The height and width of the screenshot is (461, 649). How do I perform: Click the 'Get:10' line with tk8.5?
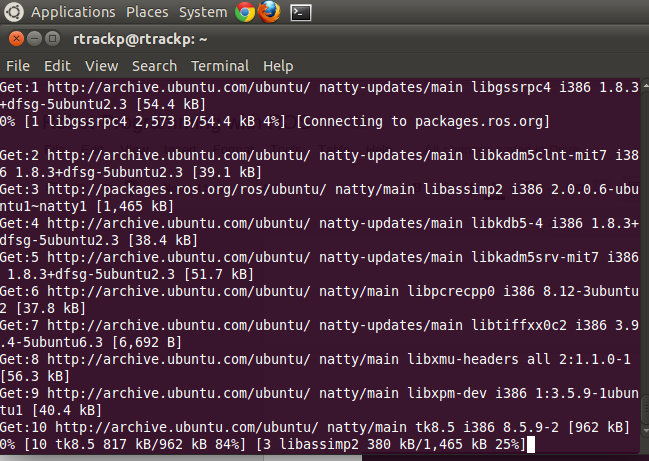(315, 427)
